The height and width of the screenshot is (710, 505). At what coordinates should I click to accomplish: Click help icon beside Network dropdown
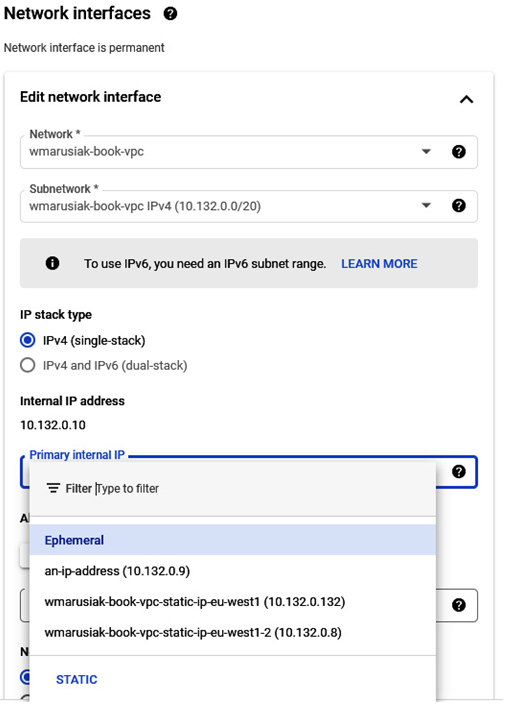459,152
